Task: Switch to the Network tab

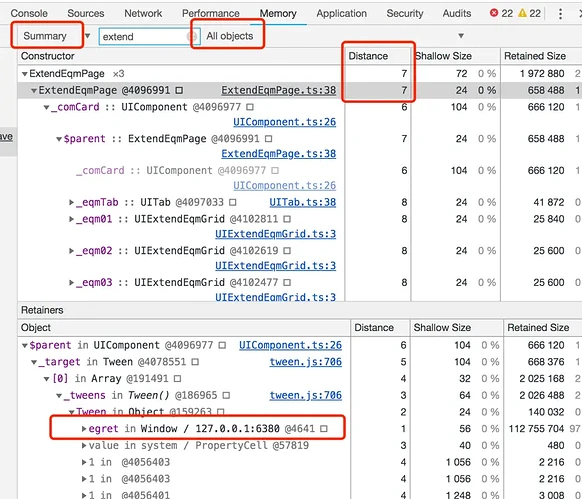Action: click(x=143, y=13)
